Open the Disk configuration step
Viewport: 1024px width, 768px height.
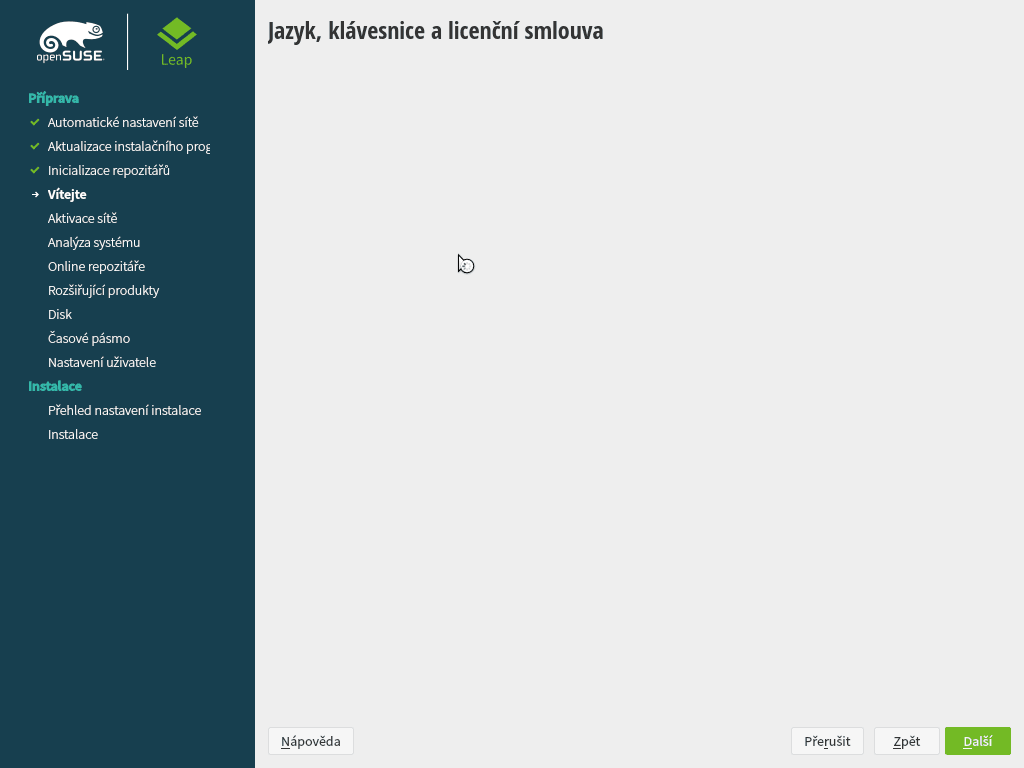click(59, 314)
